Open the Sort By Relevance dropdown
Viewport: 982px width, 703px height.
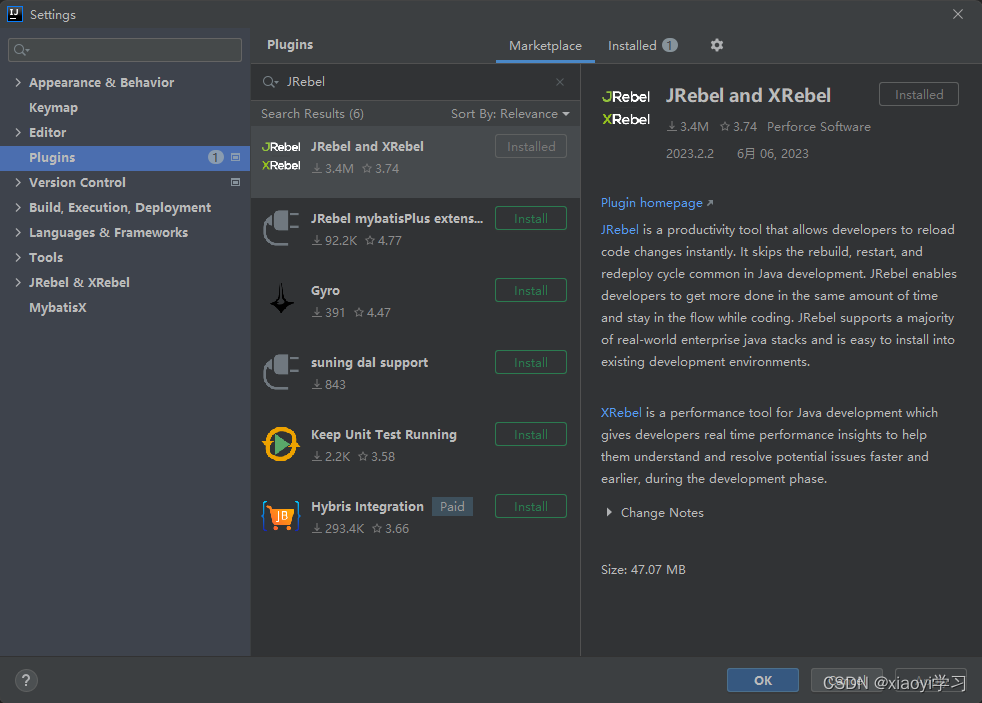point(510,113)
